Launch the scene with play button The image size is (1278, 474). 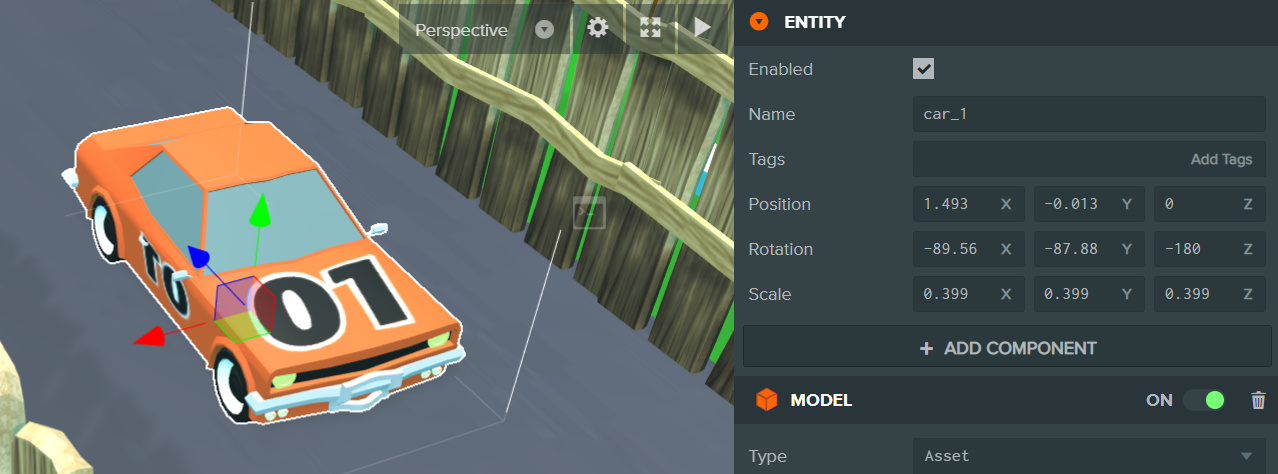click(702, 29)
